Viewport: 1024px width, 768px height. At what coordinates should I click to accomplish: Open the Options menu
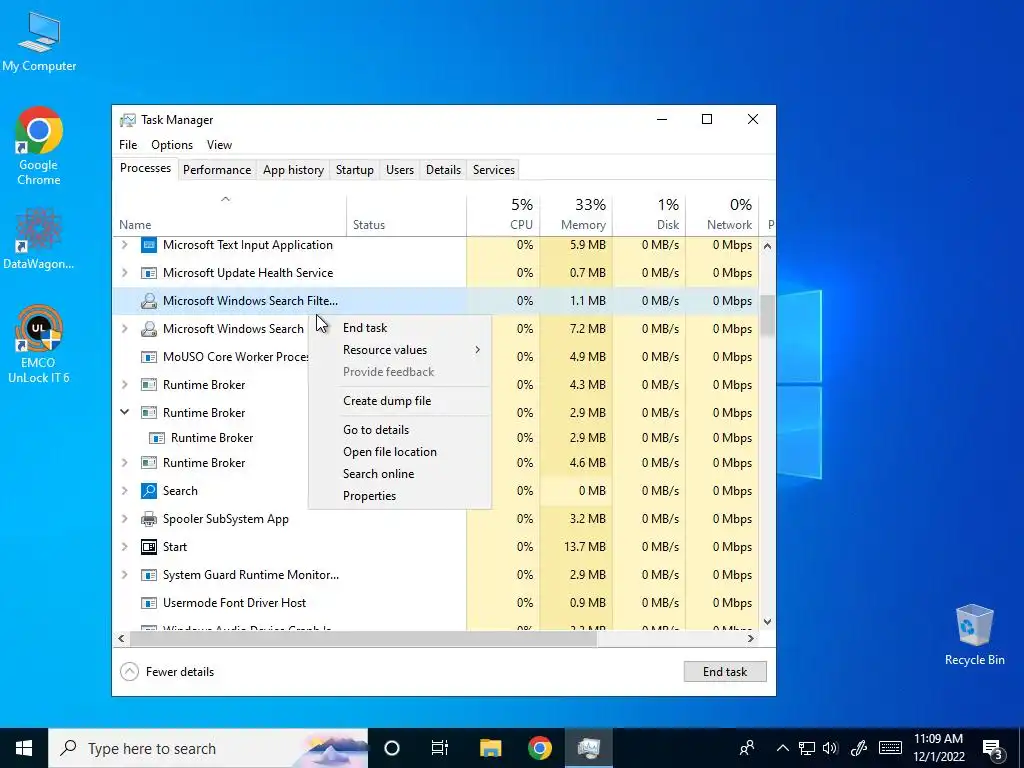point(172,145)
